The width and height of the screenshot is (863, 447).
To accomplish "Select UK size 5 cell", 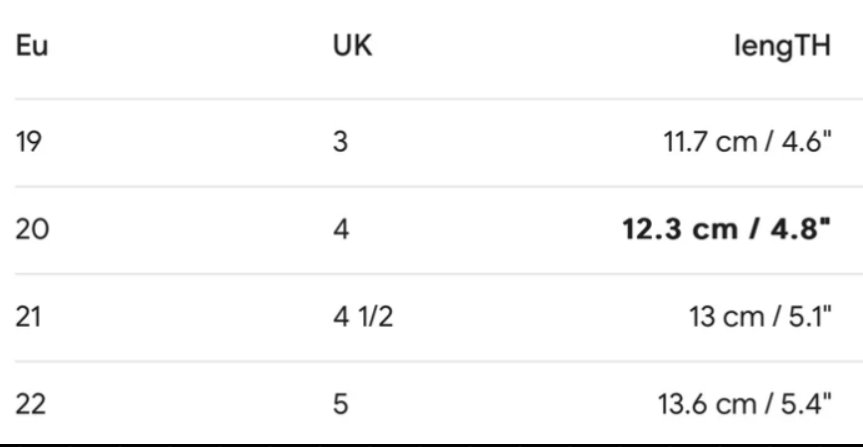I will [340, 406].
